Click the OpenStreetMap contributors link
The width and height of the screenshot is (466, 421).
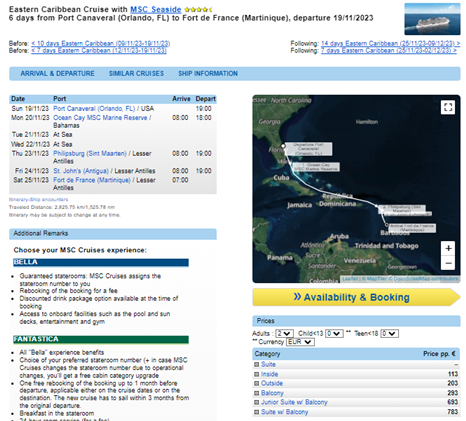click(x=426, y=279)
